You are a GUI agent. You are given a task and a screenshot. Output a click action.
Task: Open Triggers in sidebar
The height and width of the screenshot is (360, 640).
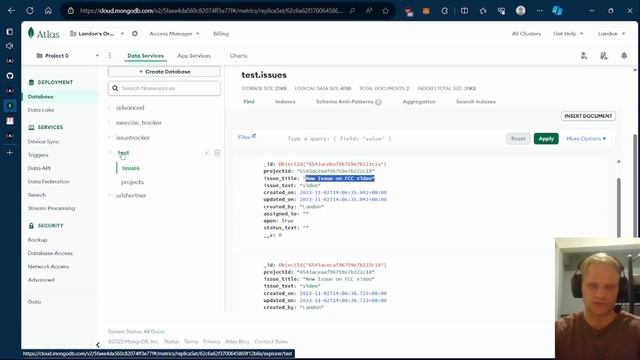pyautogui.click(x=38, y=155)
